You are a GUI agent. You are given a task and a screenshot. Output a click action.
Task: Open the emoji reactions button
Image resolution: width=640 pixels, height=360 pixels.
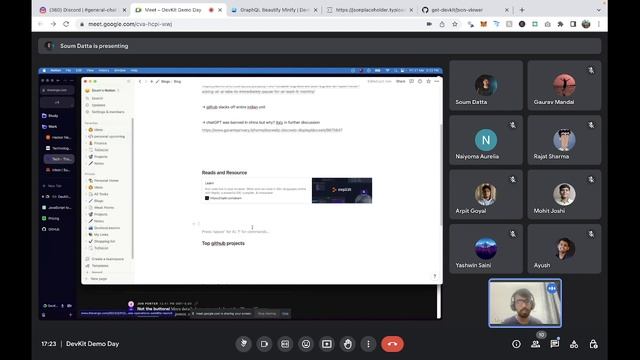pyautogui.click(x=306, y=344)
